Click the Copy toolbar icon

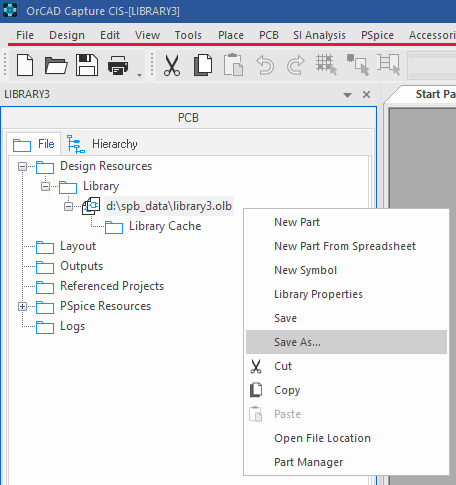[x=203, y=65]
